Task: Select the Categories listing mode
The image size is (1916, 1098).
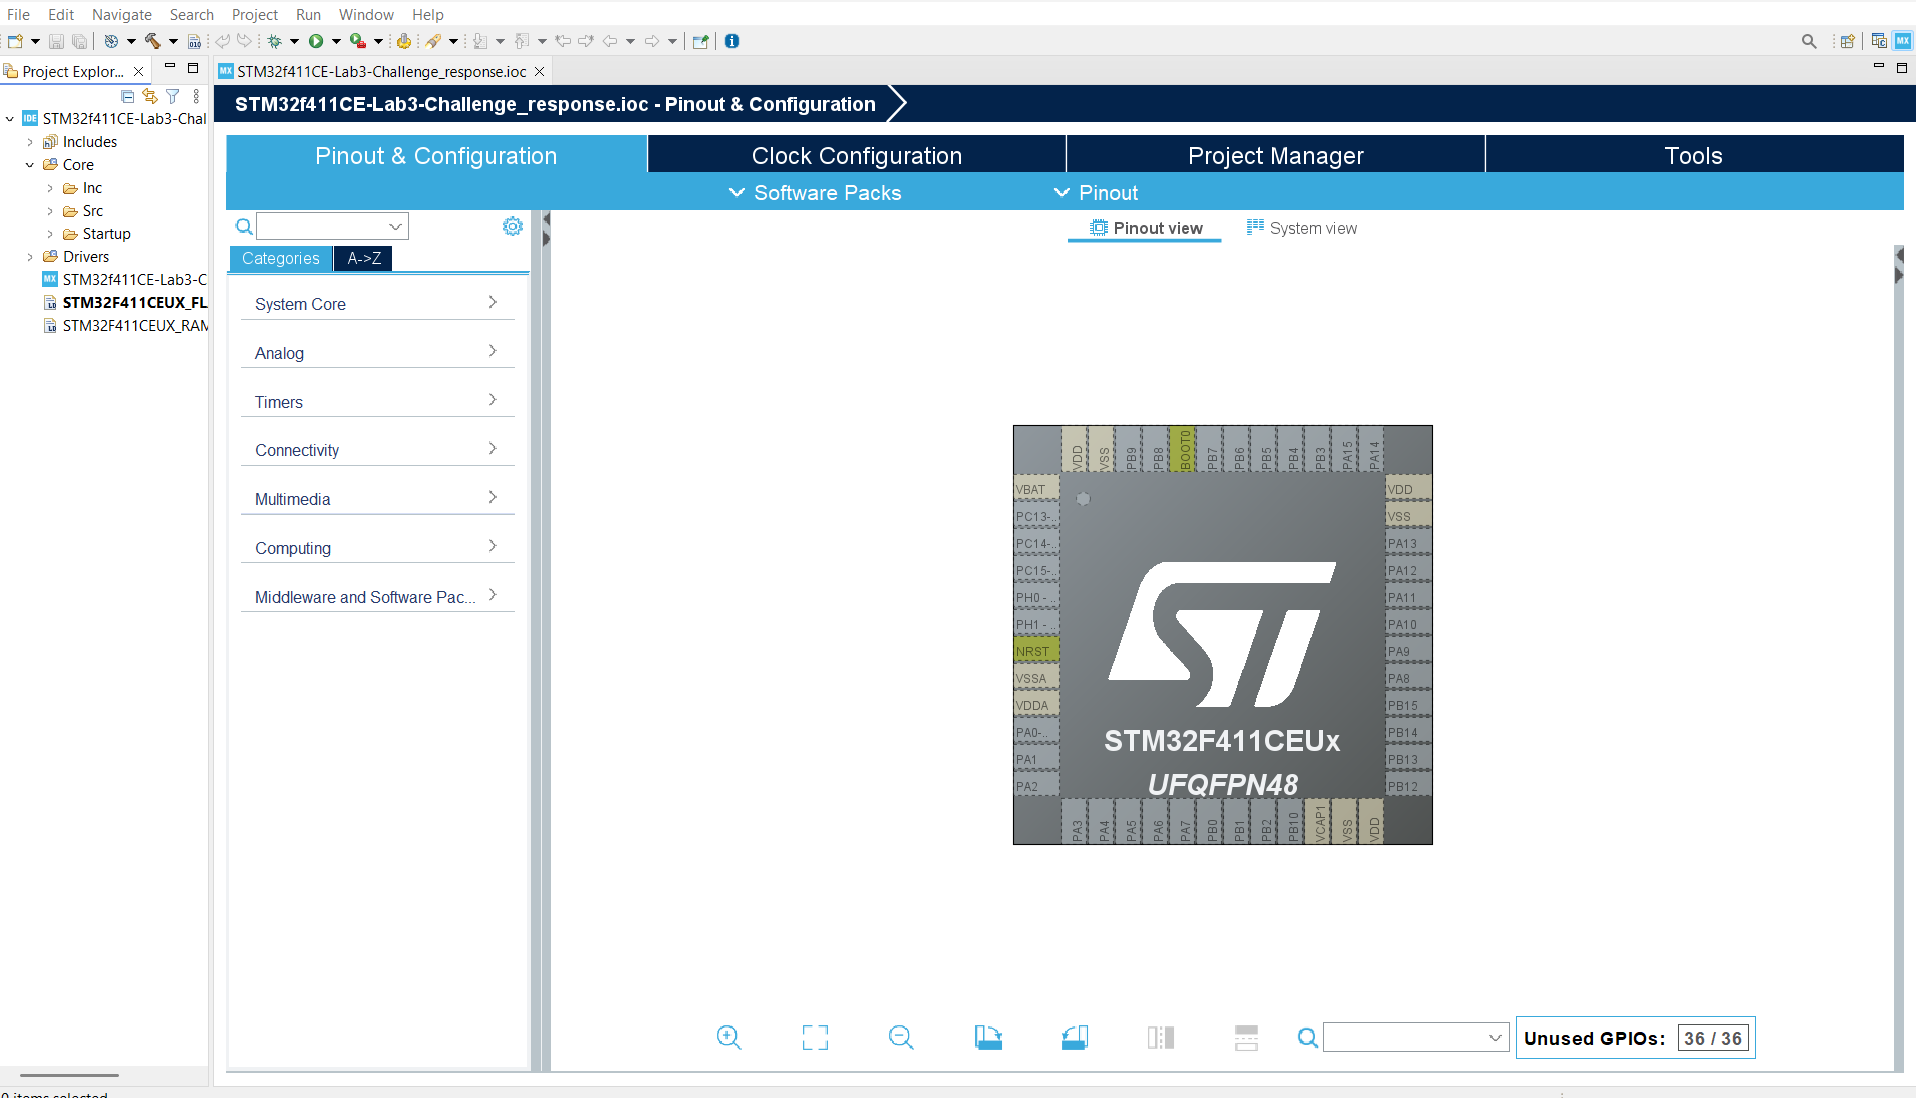Action: 280,258
